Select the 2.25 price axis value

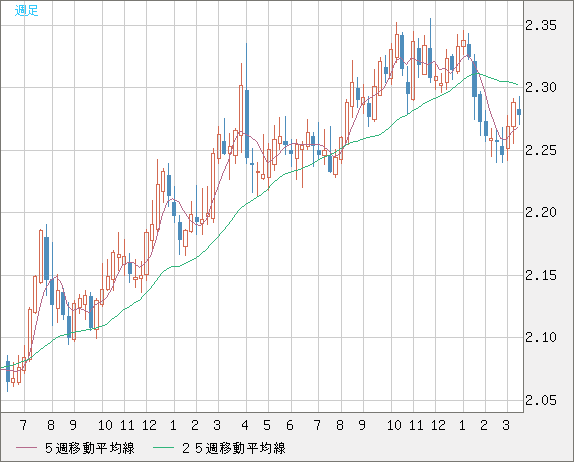coord(541,150)
